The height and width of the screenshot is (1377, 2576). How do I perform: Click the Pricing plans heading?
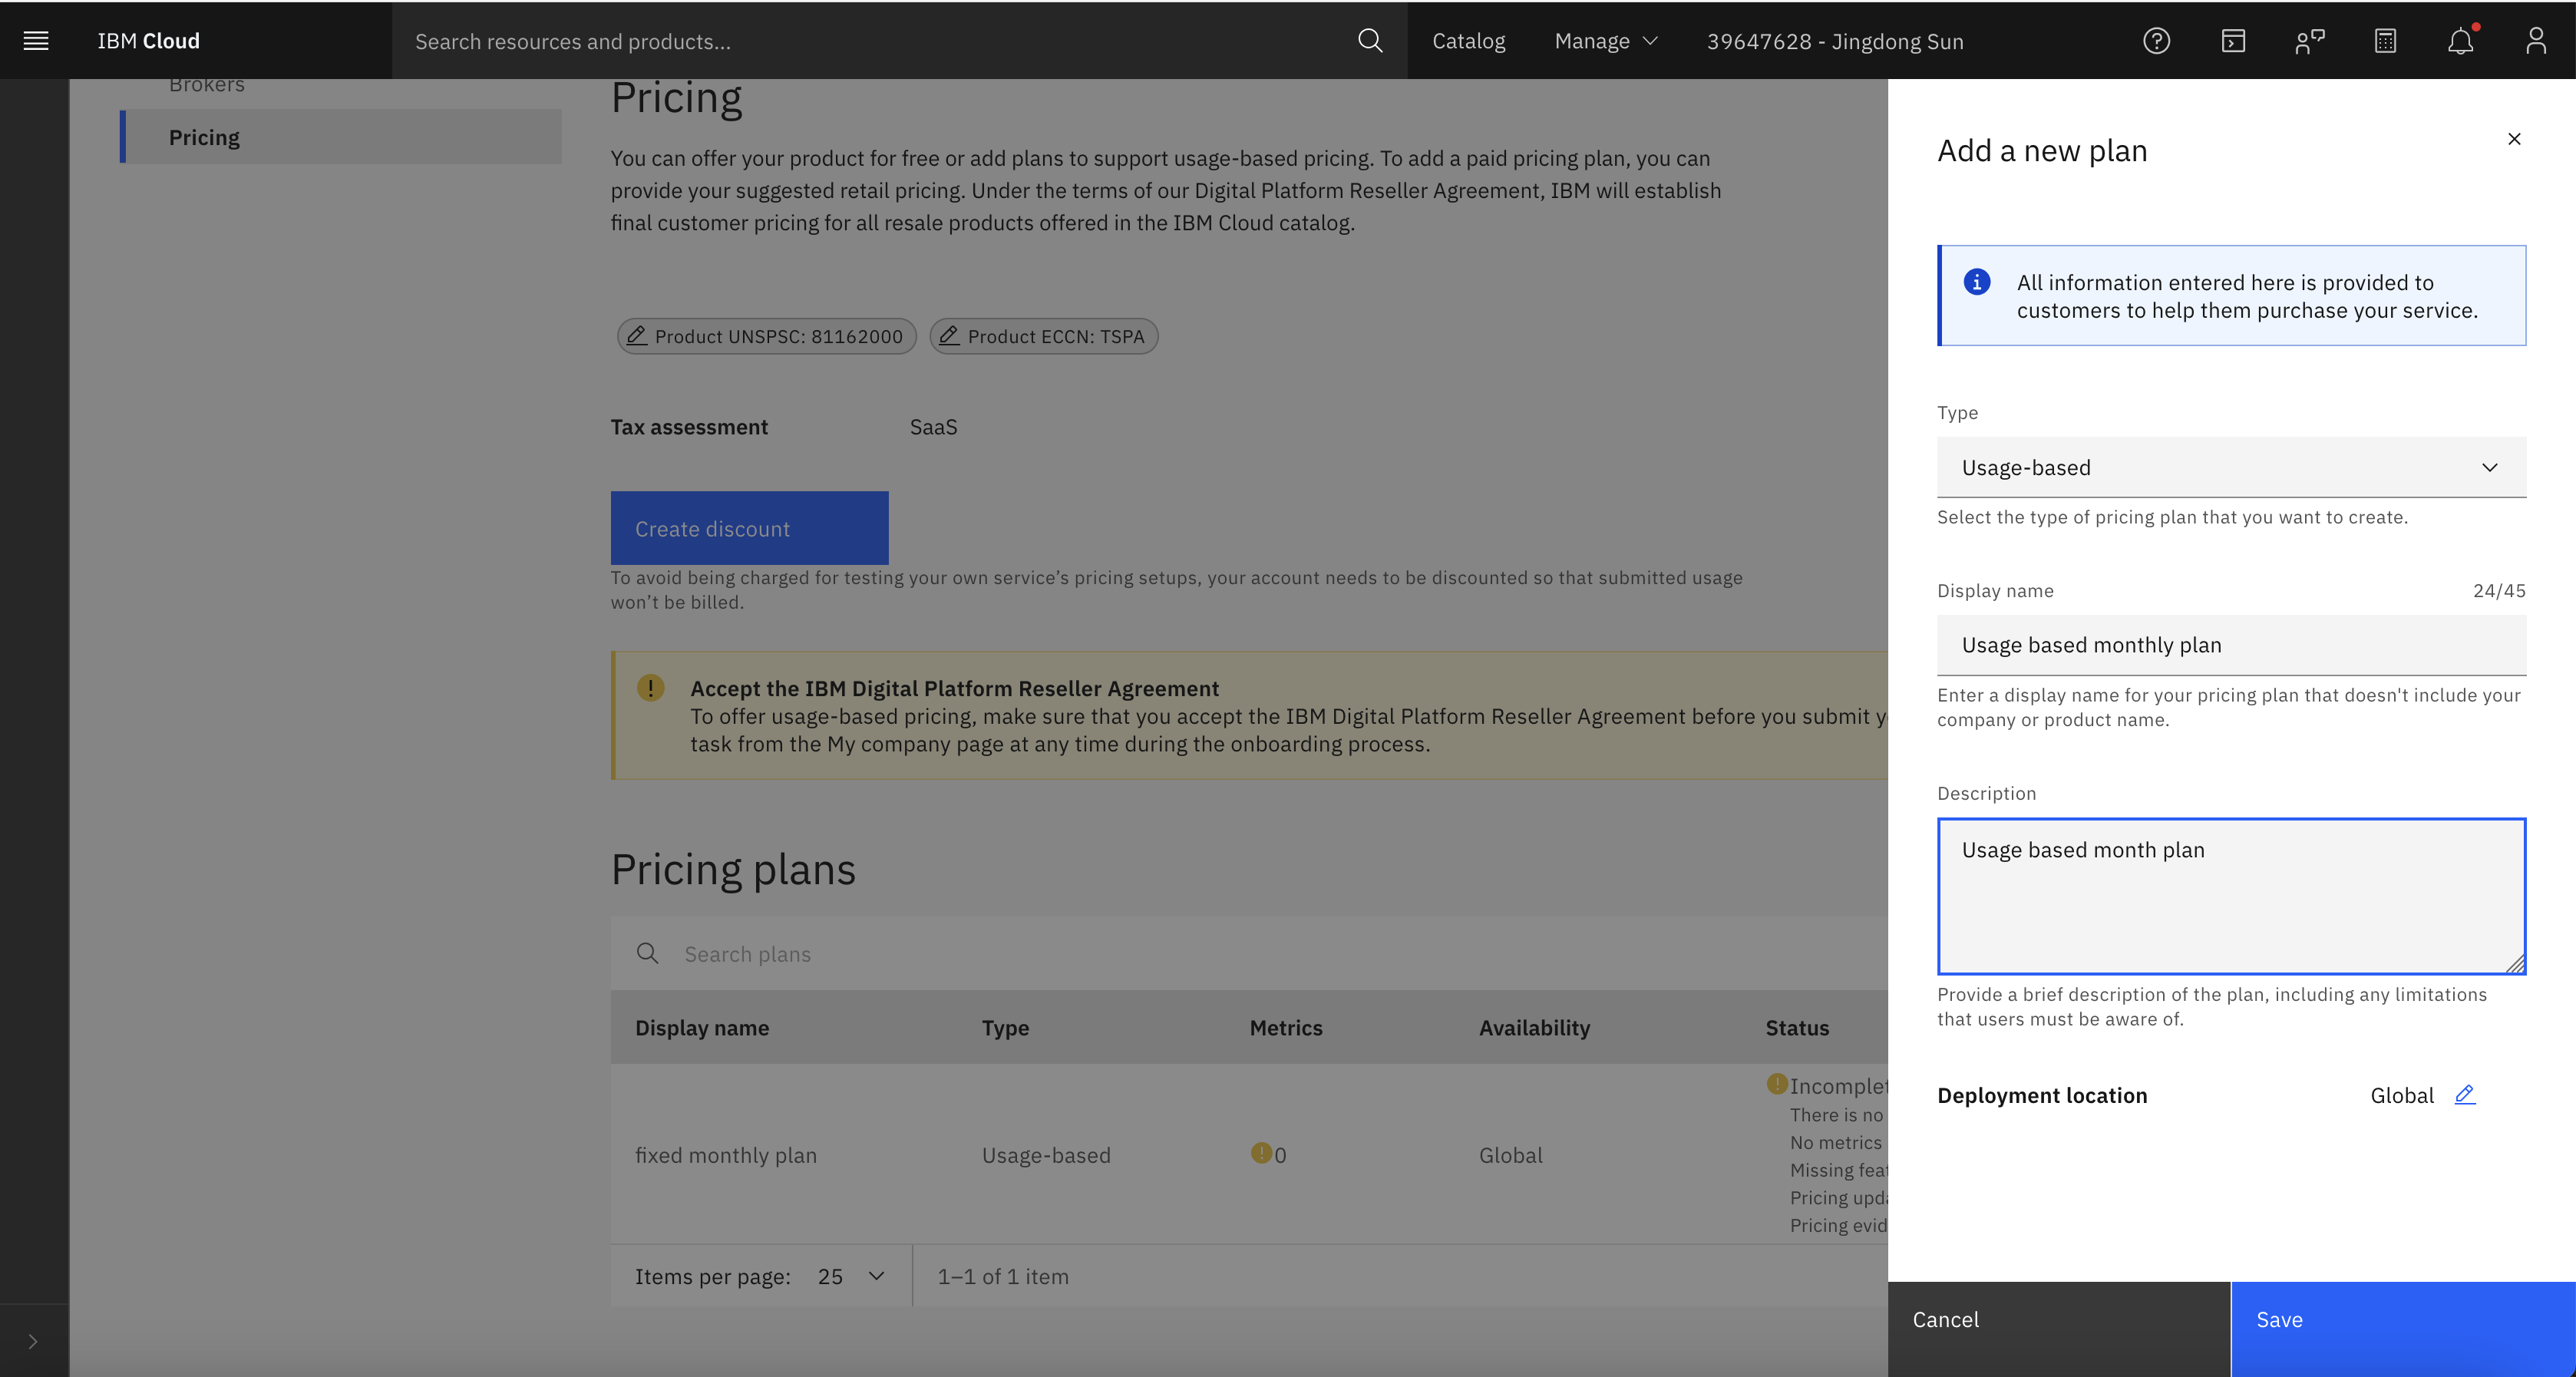[733, 869]
